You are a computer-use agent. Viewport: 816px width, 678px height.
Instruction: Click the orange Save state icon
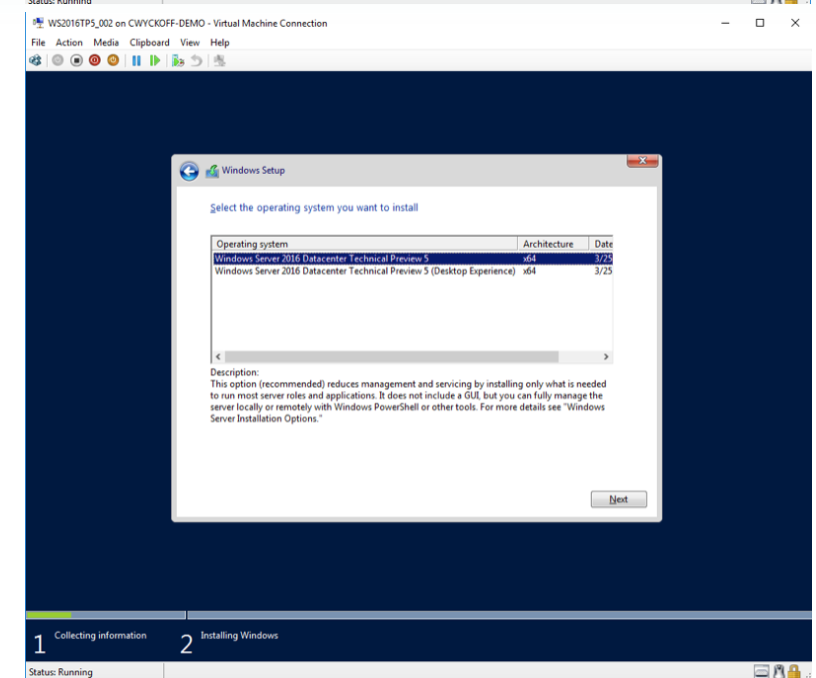point(113,60)
